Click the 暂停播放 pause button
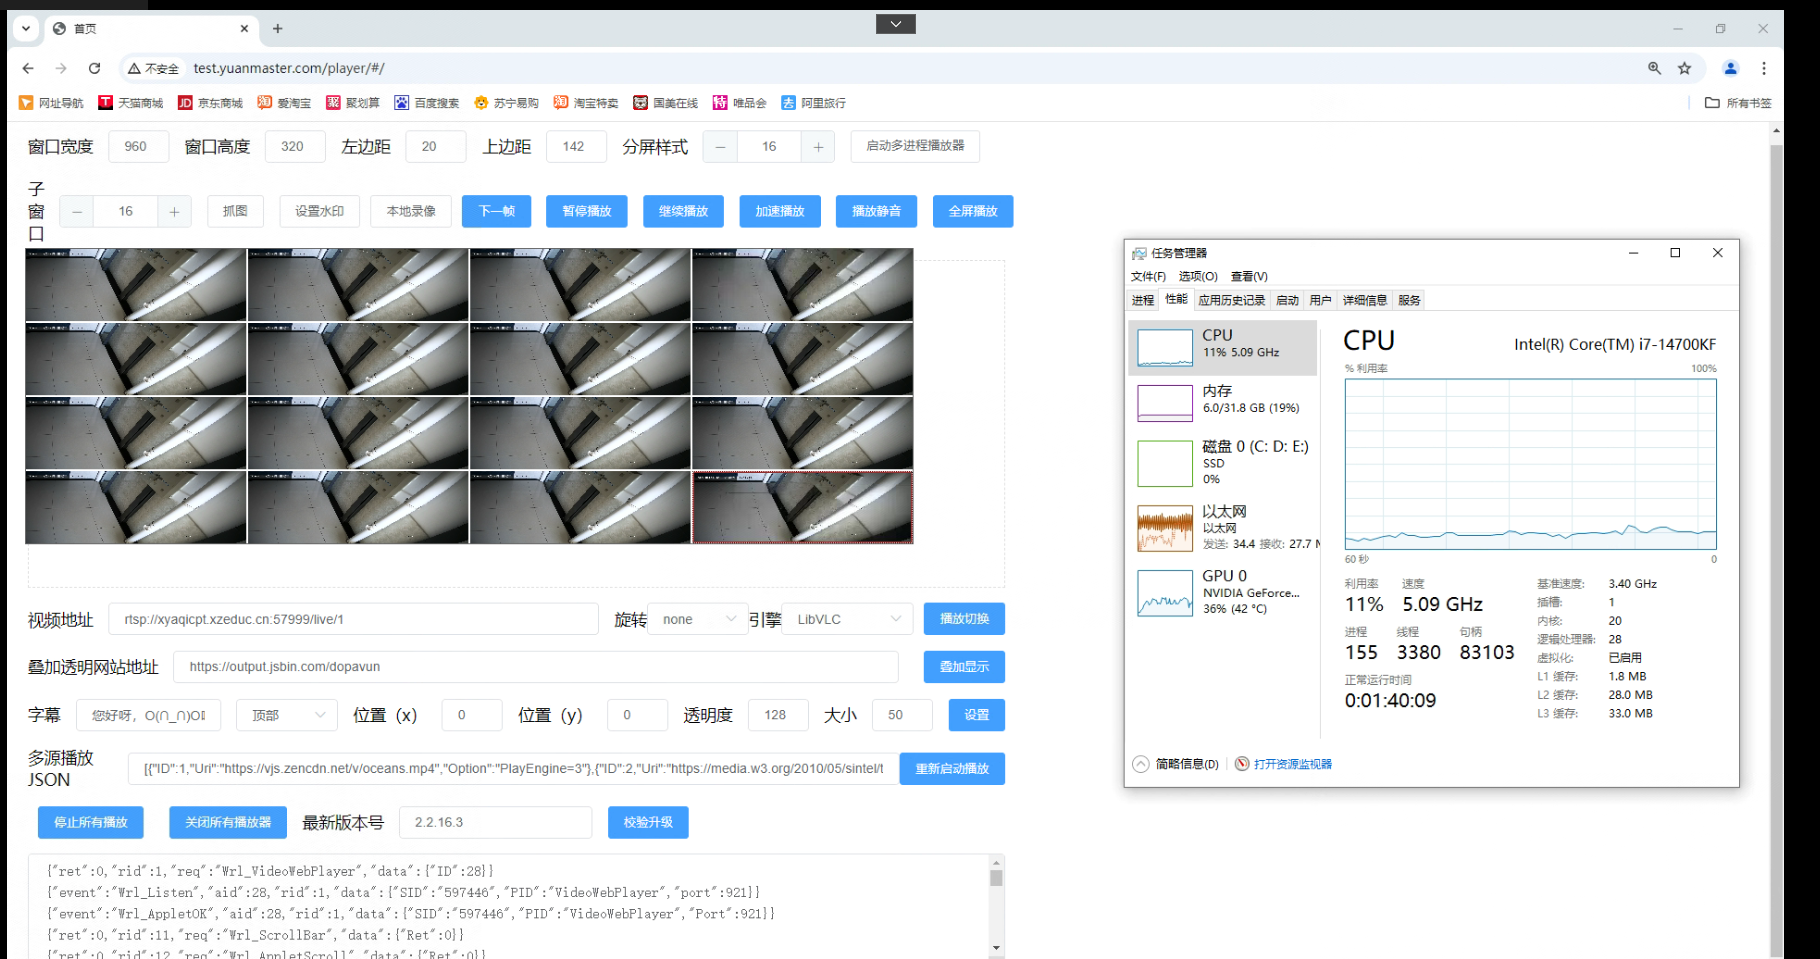This screenshot has height=959, width=1820. pyautogui.click(x=587, y=211)
